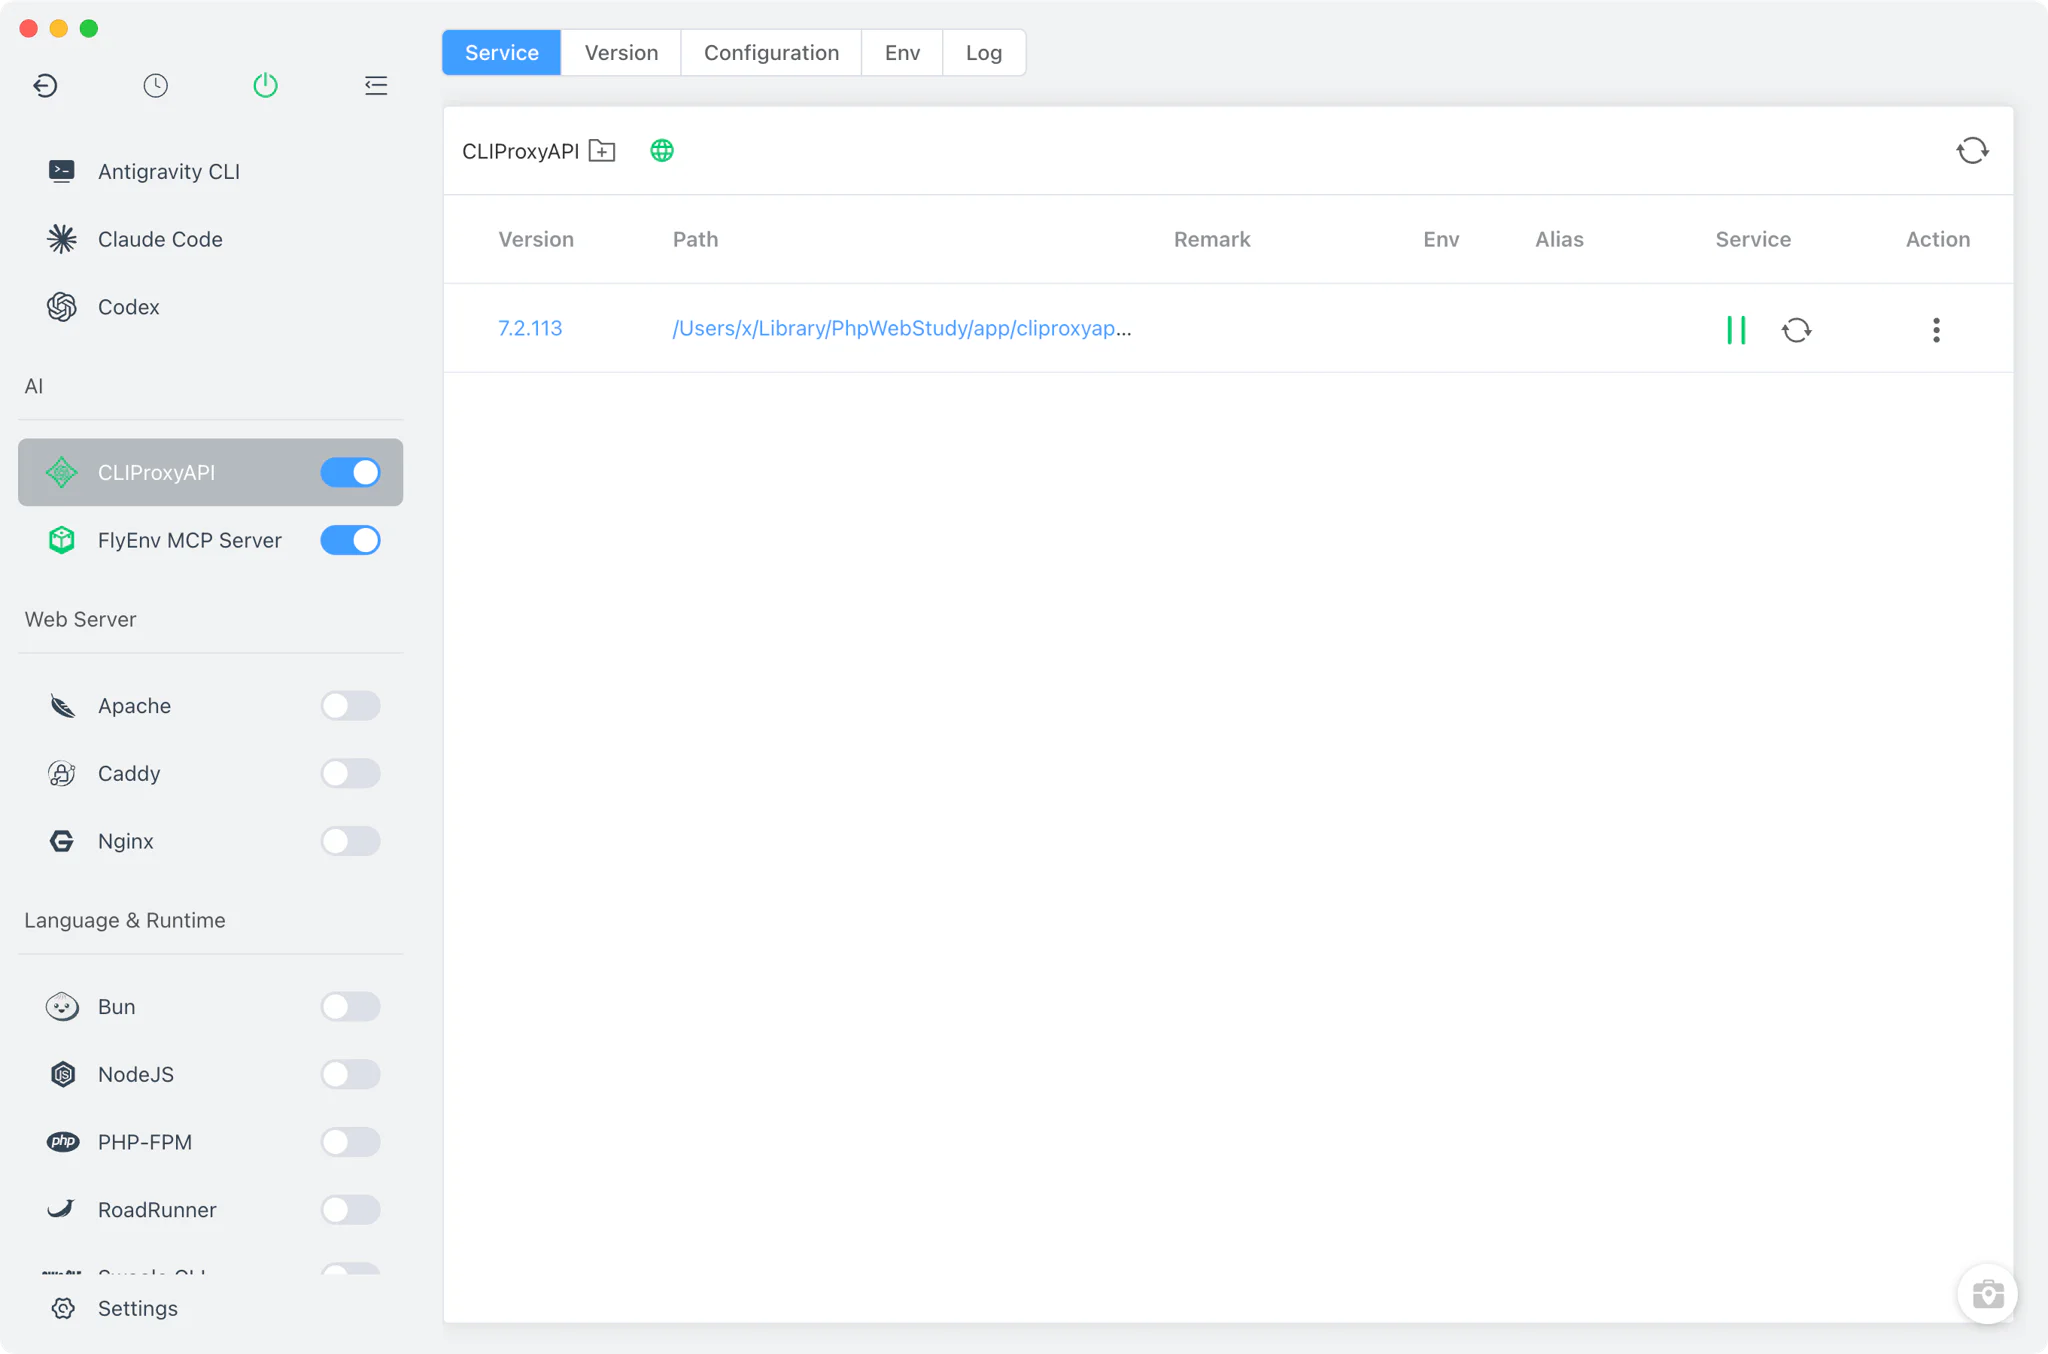Click the PHP-FPM logo icon
This screenshot has height=1354, width=2048.
click(x=62, y=1142)
